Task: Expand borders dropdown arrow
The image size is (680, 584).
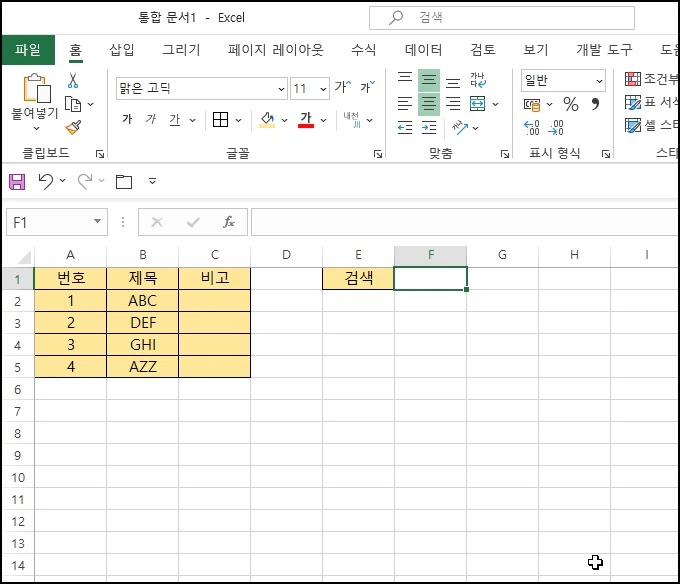Action: click(x=239, y=120)
